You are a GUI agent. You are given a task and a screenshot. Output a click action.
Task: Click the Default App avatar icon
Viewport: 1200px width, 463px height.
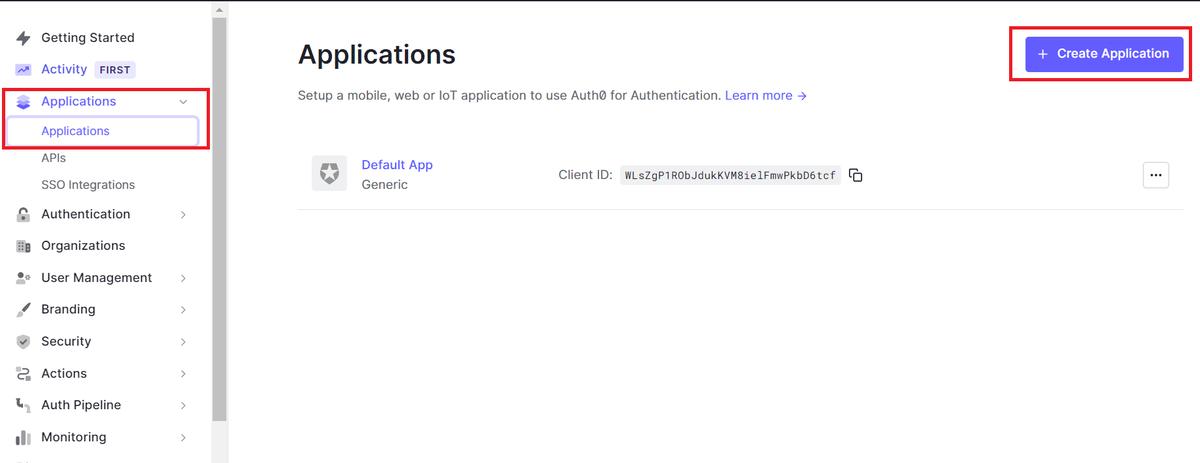pos(329,173)
